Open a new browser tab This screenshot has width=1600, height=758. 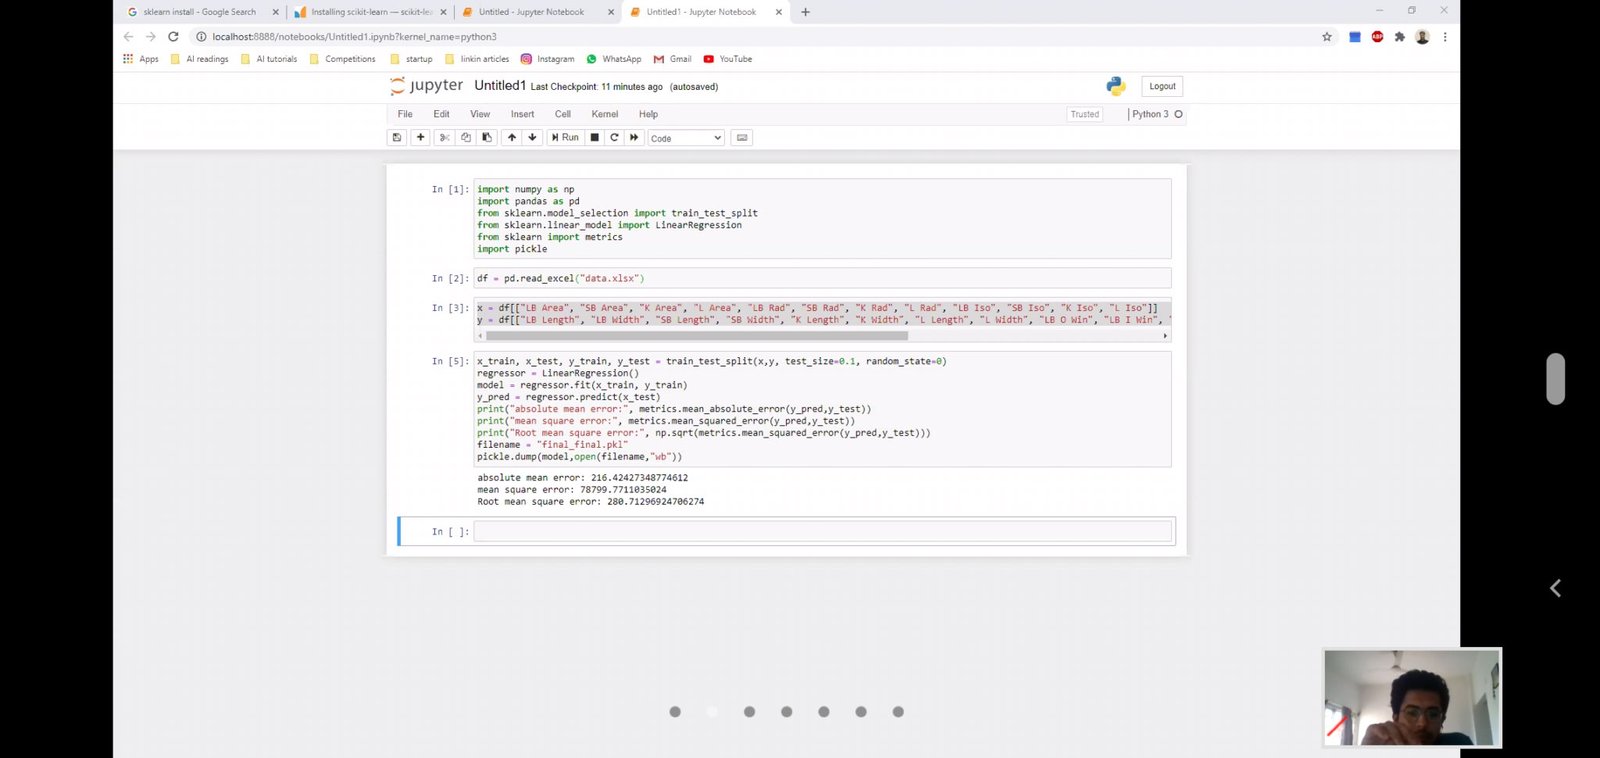click(806, 12)
